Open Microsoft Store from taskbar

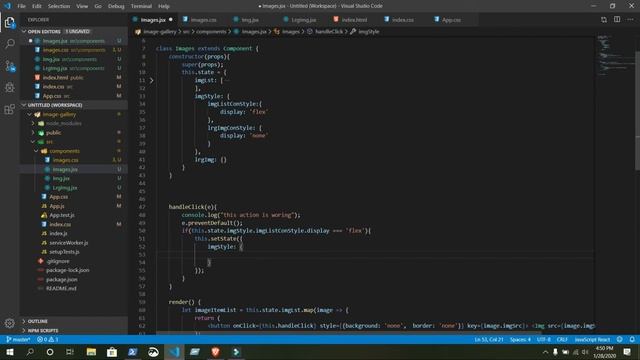click(112, 352)
